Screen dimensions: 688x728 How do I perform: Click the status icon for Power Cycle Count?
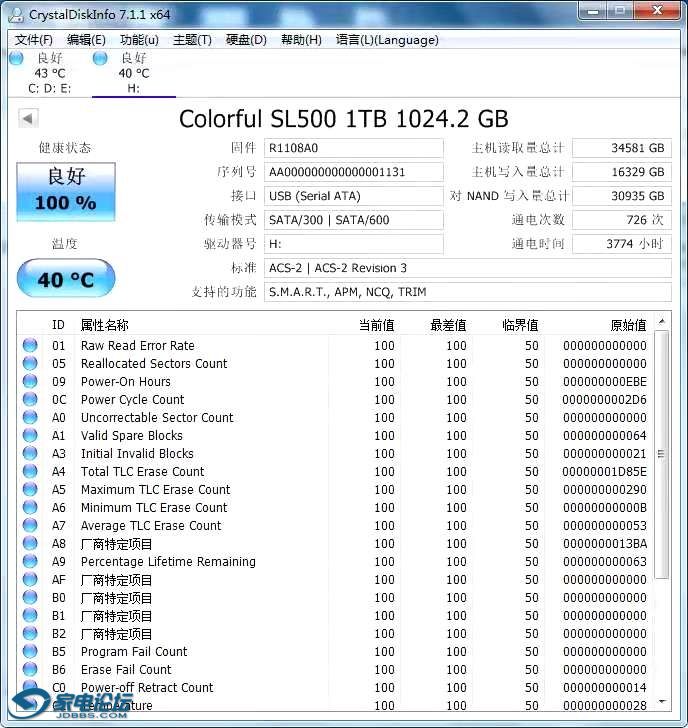click(x=30, y=399)
